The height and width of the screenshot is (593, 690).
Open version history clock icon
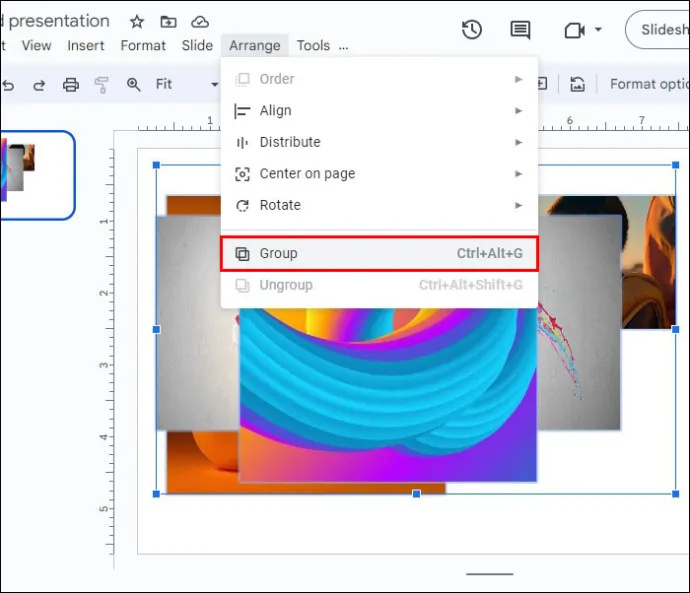pyautogui.click(x=472, y=30)
